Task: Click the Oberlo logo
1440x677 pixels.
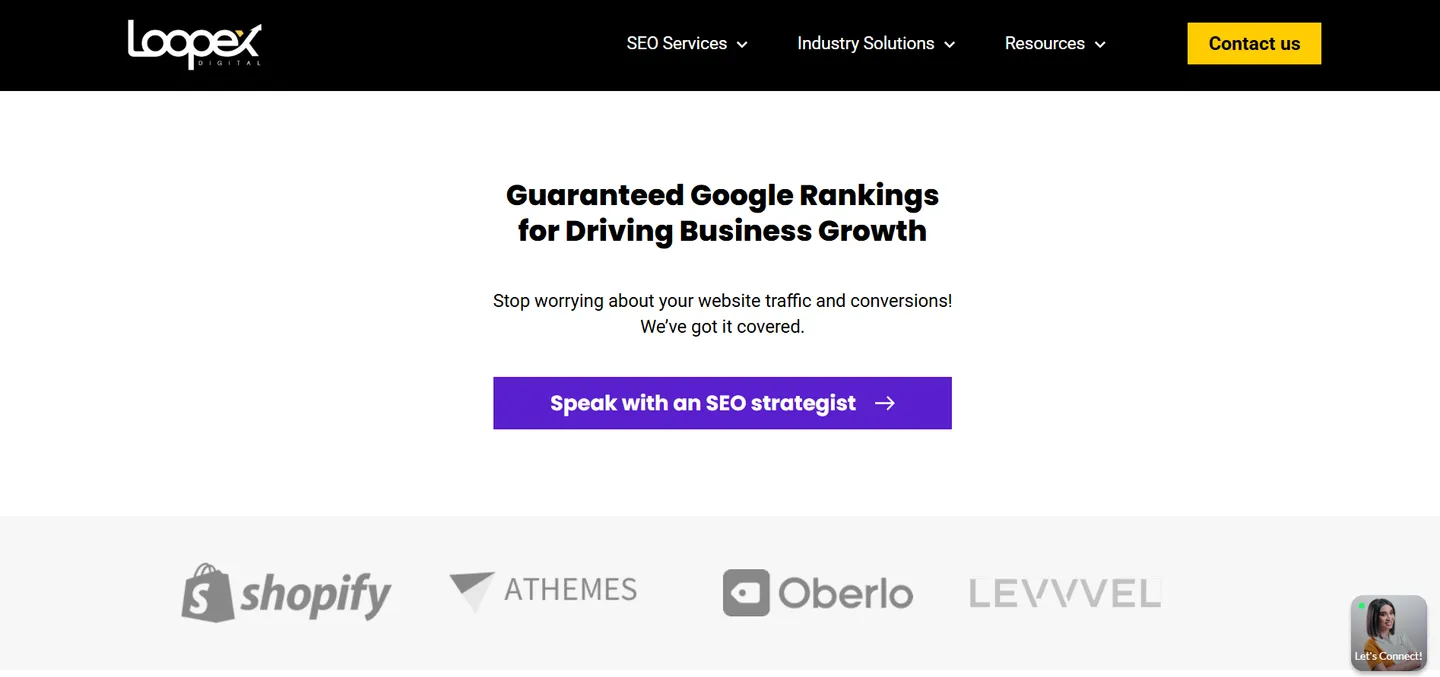Action: (818, 593)
